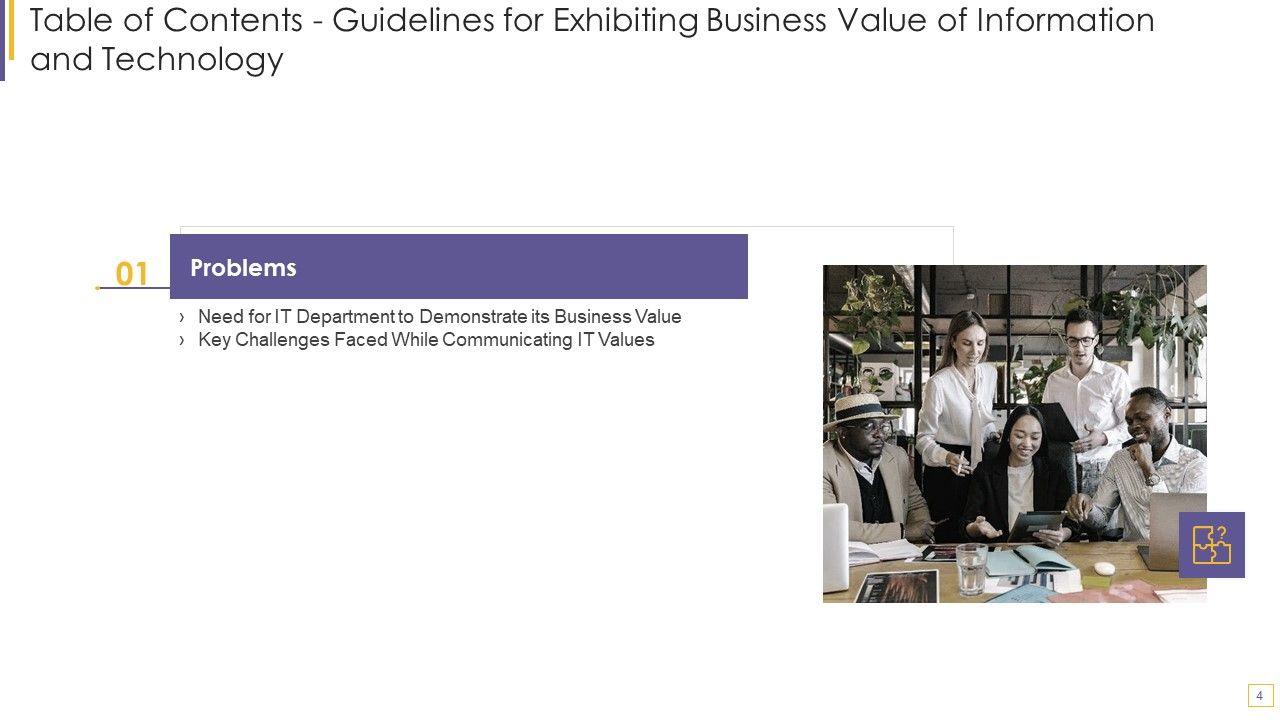Click the yellow section number "01"
The height and width of the screenshot is (720, 1280).
pos(132,273)
